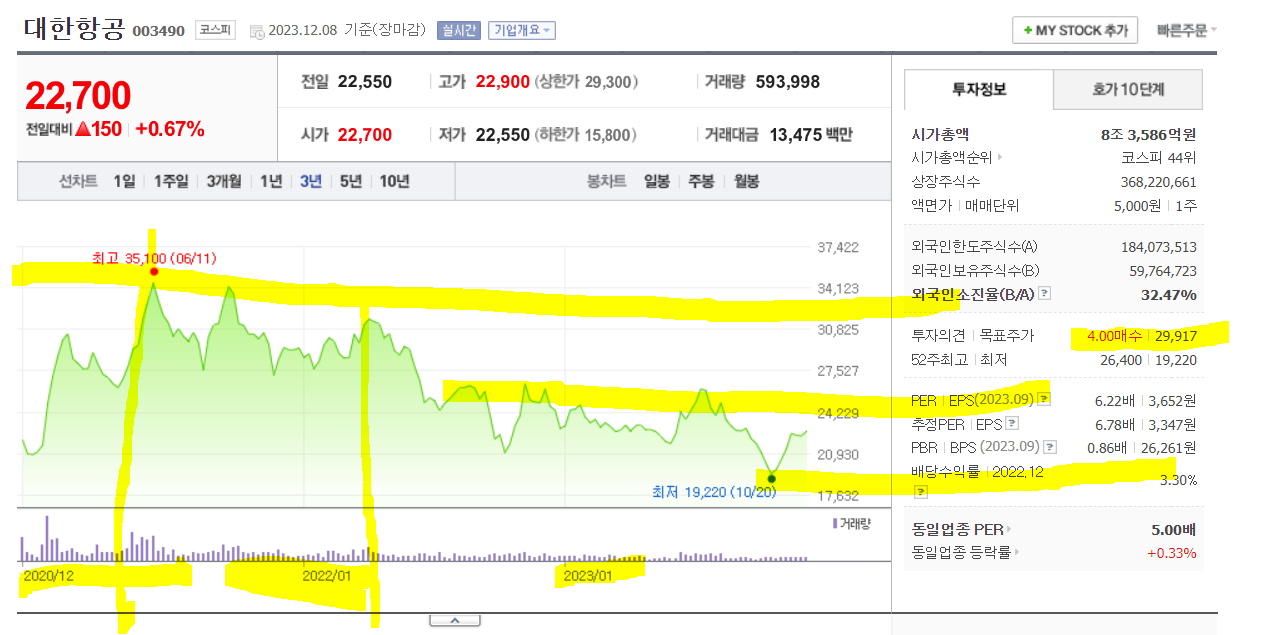1263x635 pixels.
Task: Select the 10년 line chart period
Action: coord(394,181)
